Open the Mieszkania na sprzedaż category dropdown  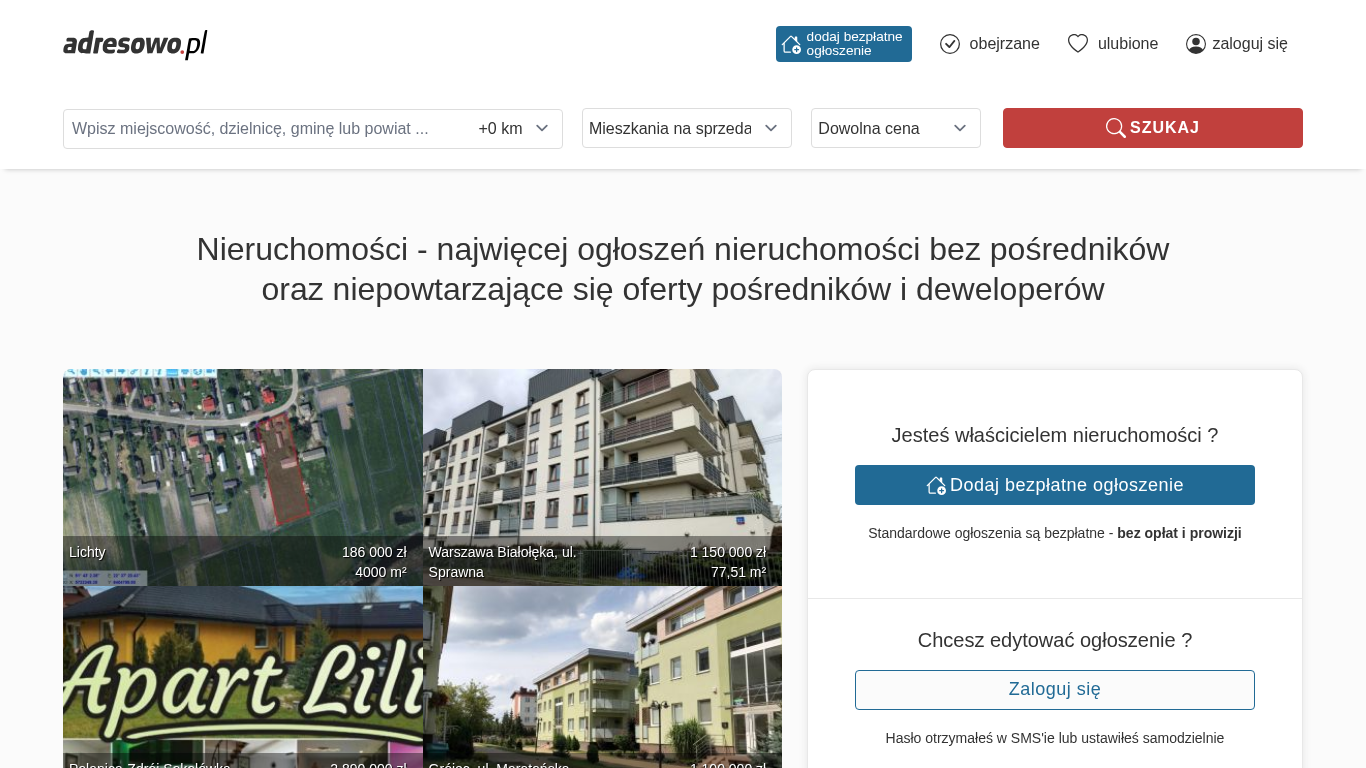[x=686, y=128]
